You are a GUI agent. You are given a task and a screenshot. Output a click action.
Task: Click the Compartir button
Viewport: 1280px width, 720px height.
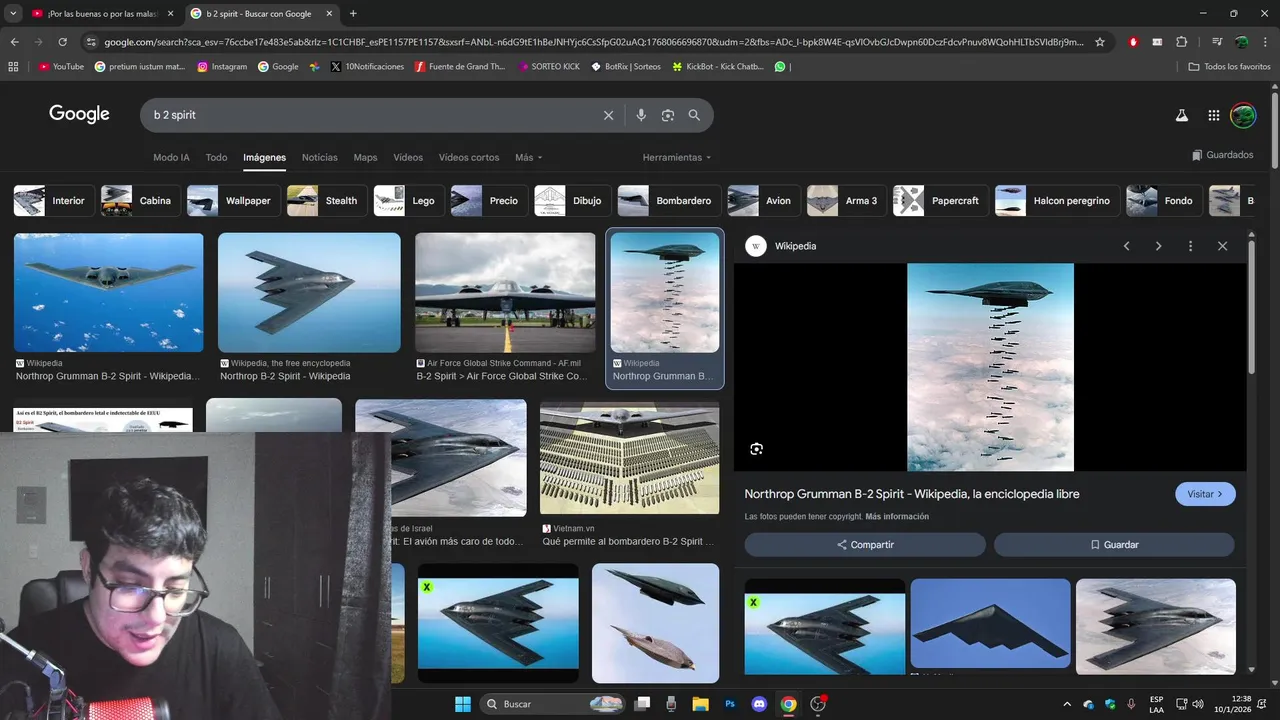pyautogui.click(x=865, y=545)
